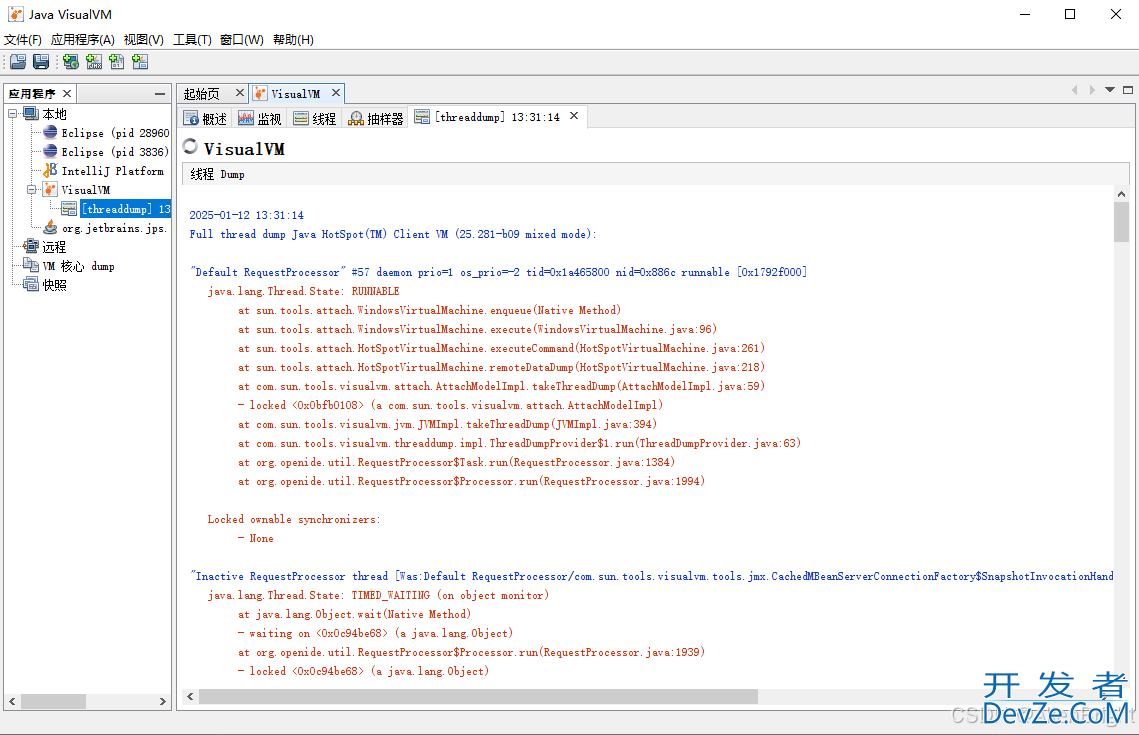Viewport: 1139px width, 735px height.
Task: Click the 快照 snapshots icon
Action: 31,284
